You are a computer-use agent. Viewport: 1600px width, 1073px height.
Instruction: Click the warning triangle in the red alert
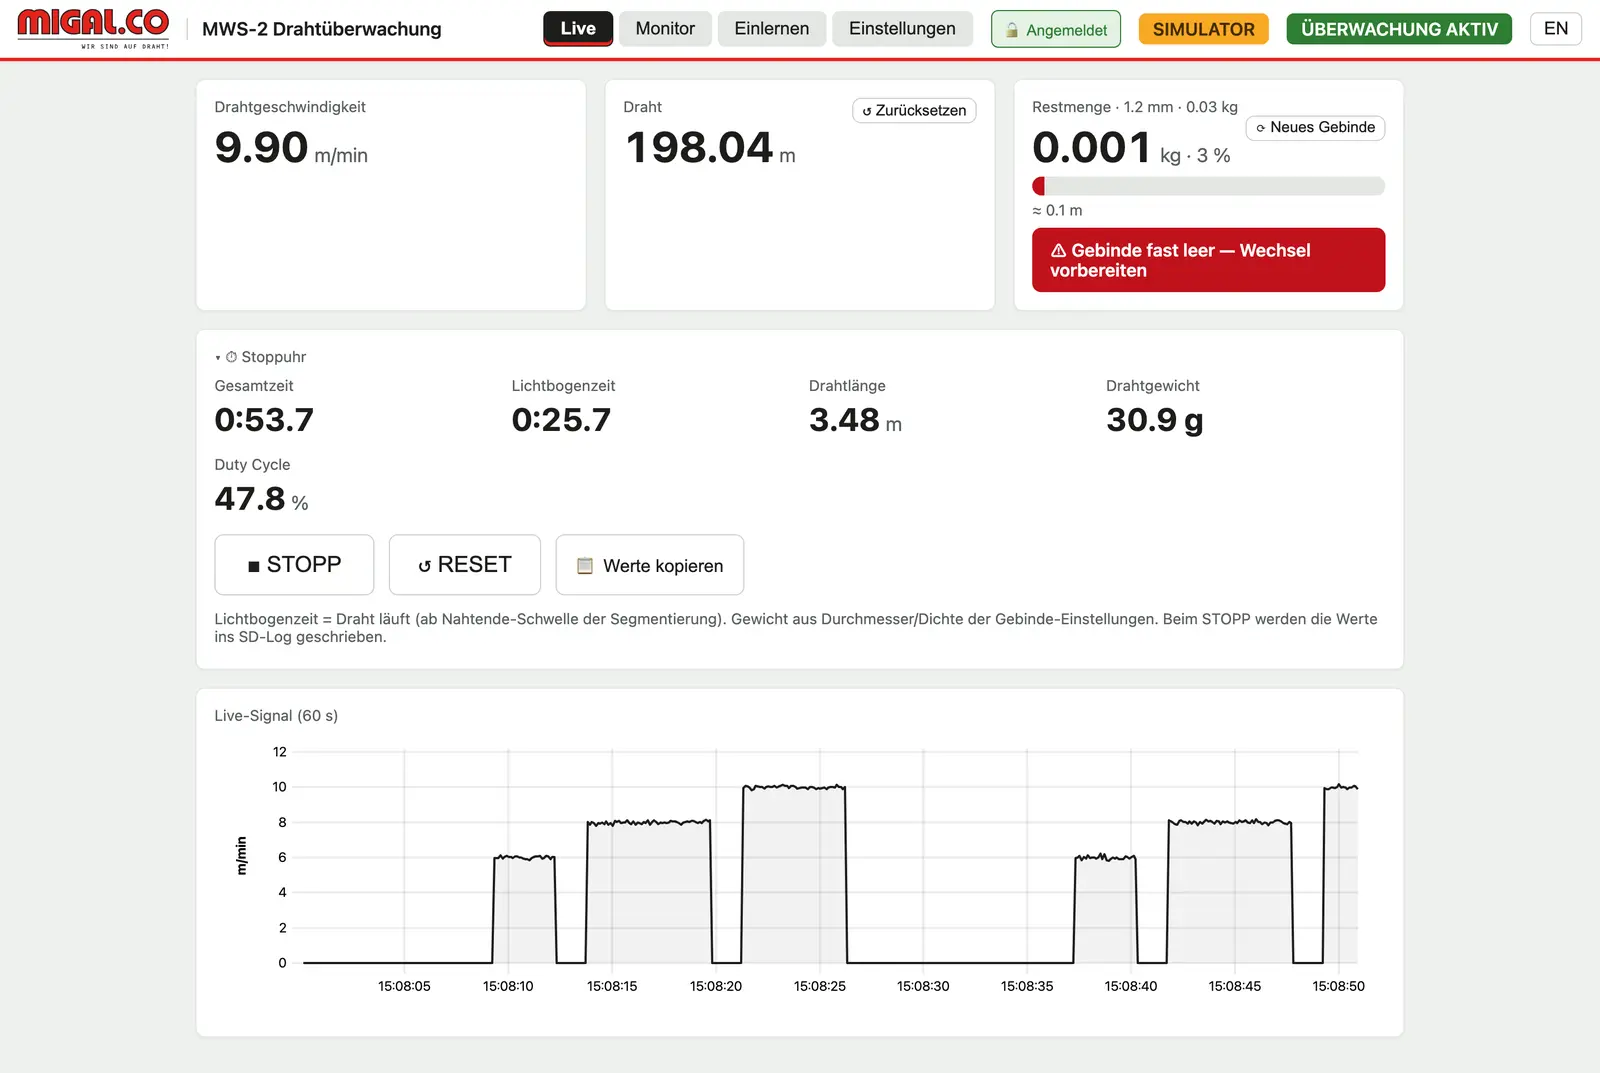[1058, 250]
